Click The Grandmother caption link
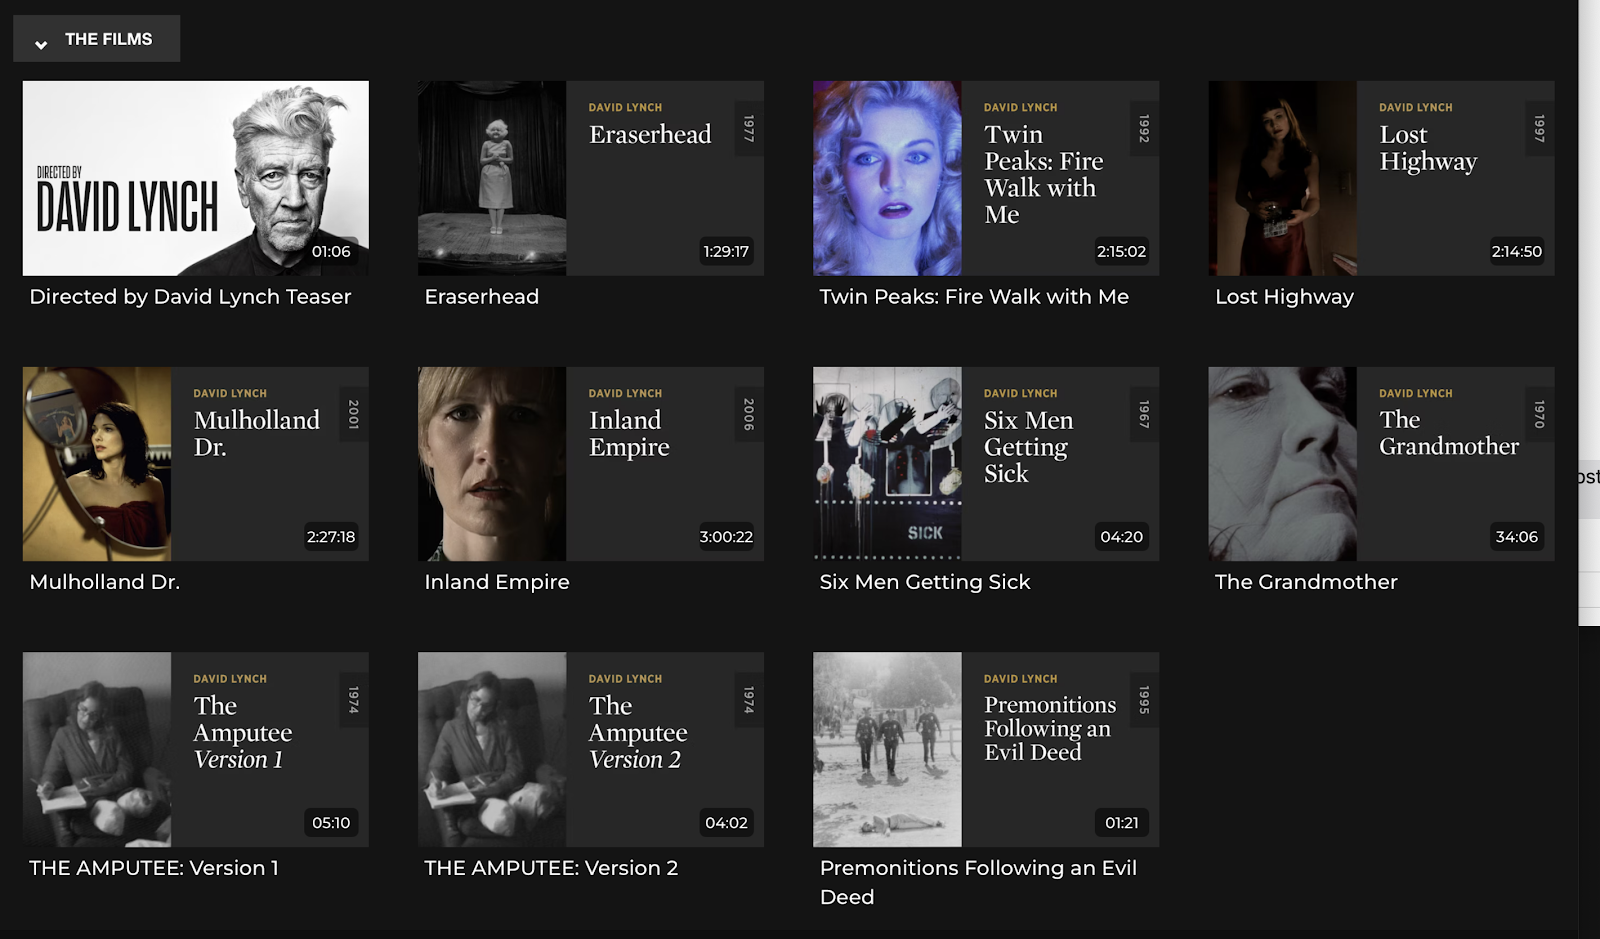 click(x=1306, y=582)
